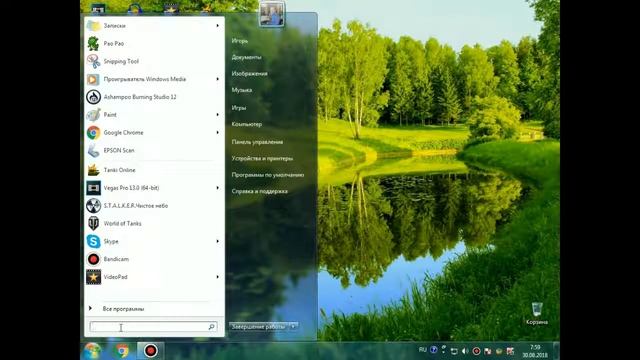Start Tanki Online
Screen dimensions: 640x360
coord(154,170)
